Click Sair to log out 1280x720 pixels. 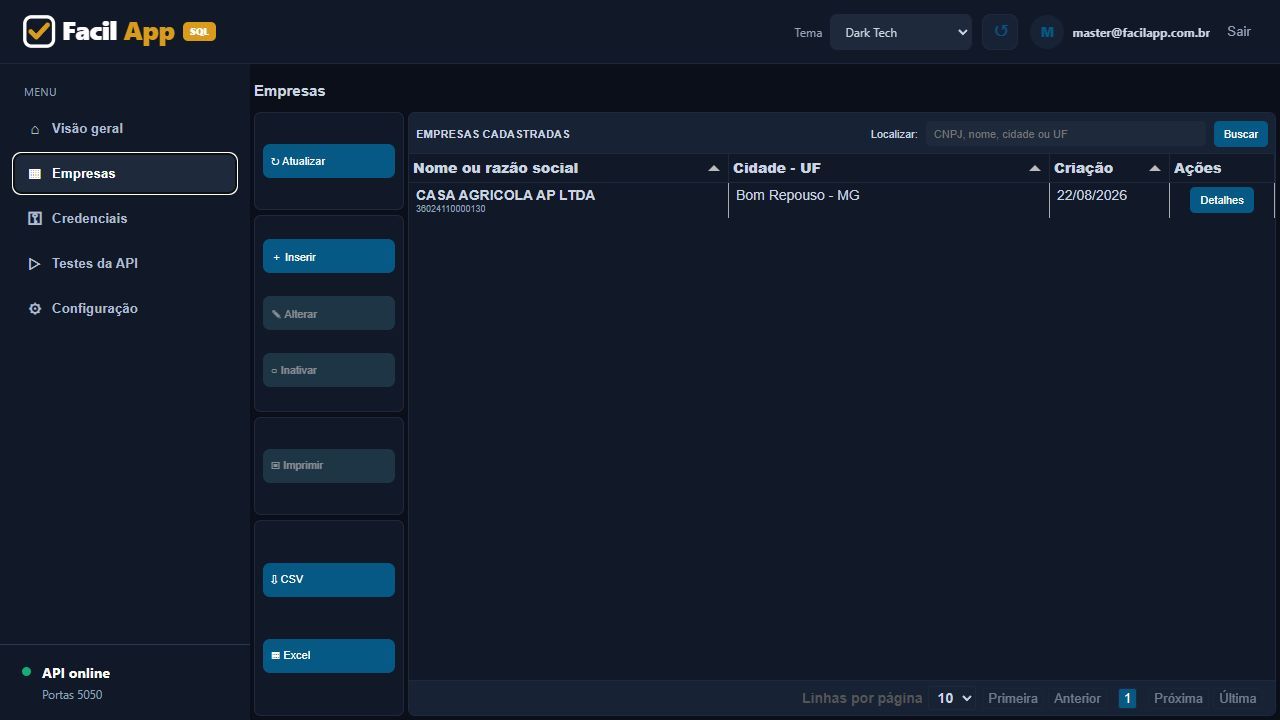point(1239,31)
